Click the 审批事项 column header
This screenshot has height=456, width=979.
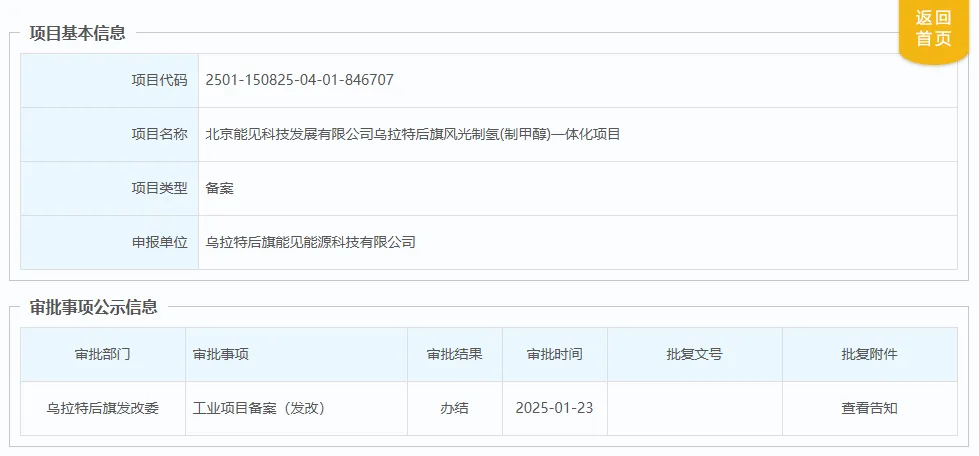[x=297, y=355]
